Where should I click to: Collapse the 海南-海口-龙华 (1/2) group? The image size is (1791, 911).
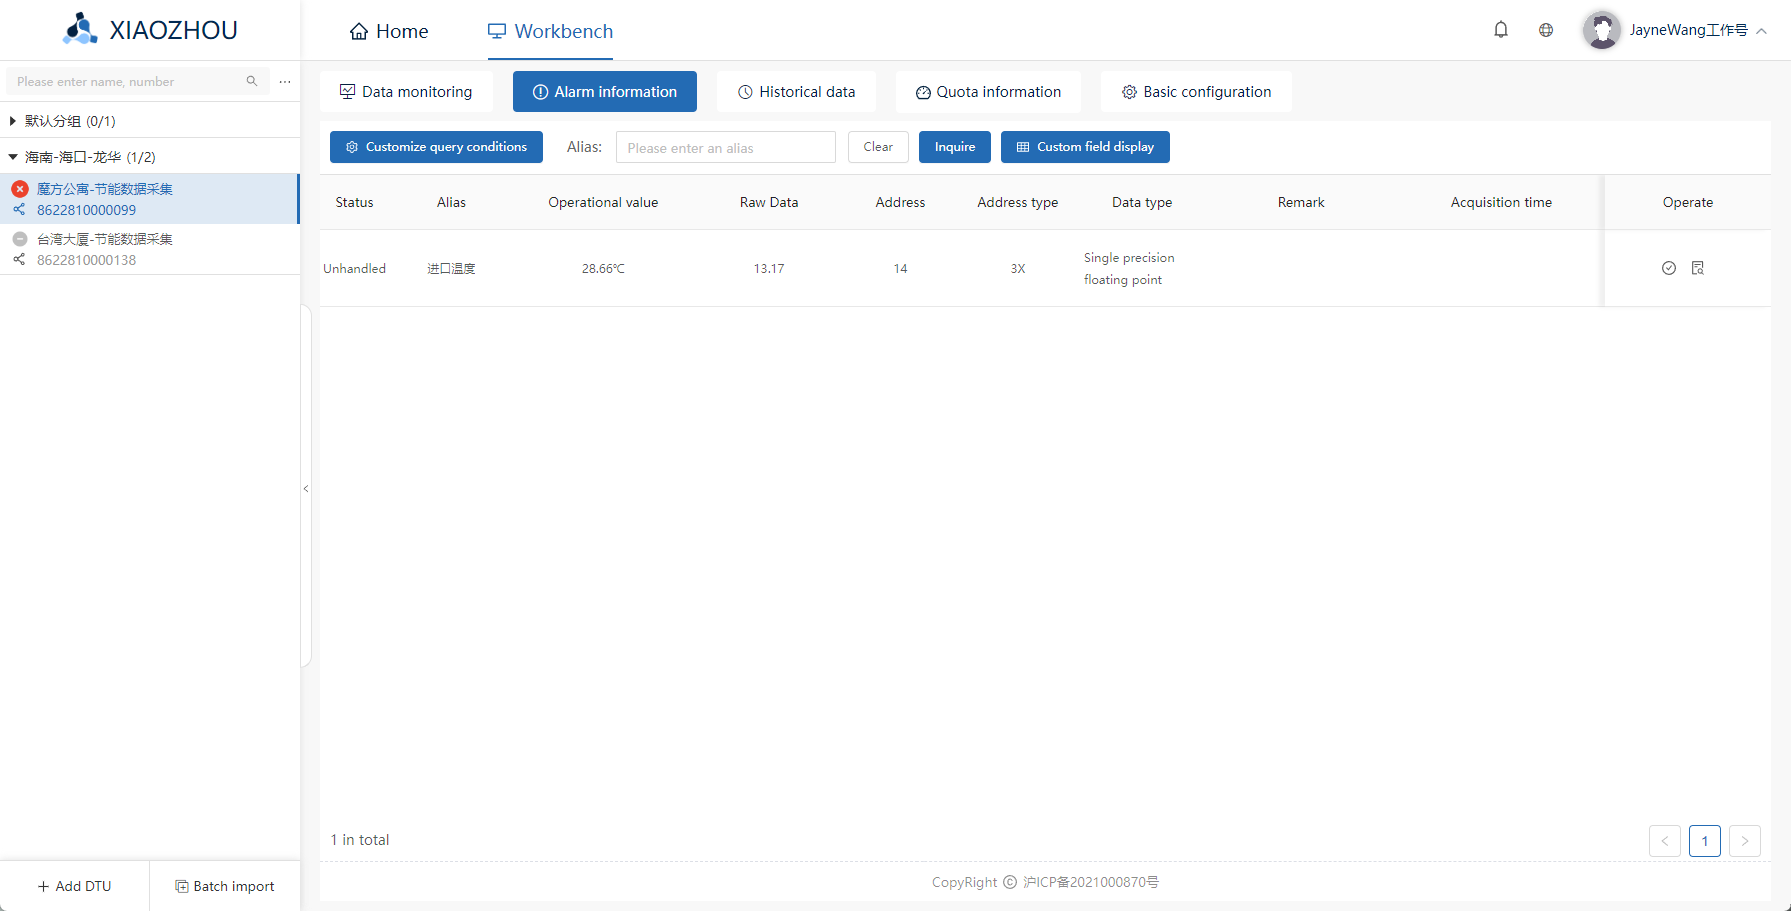[12, 157]
